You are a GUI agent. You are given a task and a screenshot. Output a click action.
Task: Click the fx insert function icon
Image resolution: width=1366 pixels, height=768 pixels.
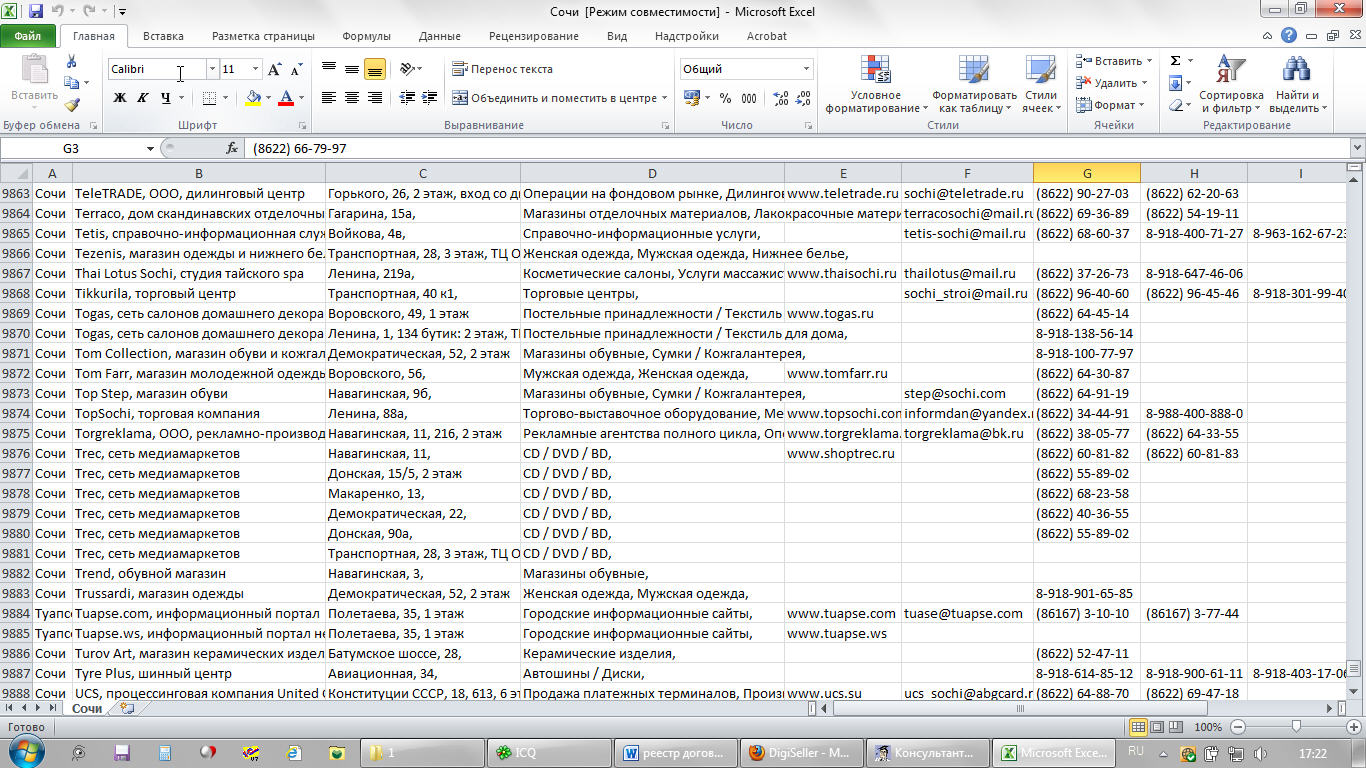point(232,148)
